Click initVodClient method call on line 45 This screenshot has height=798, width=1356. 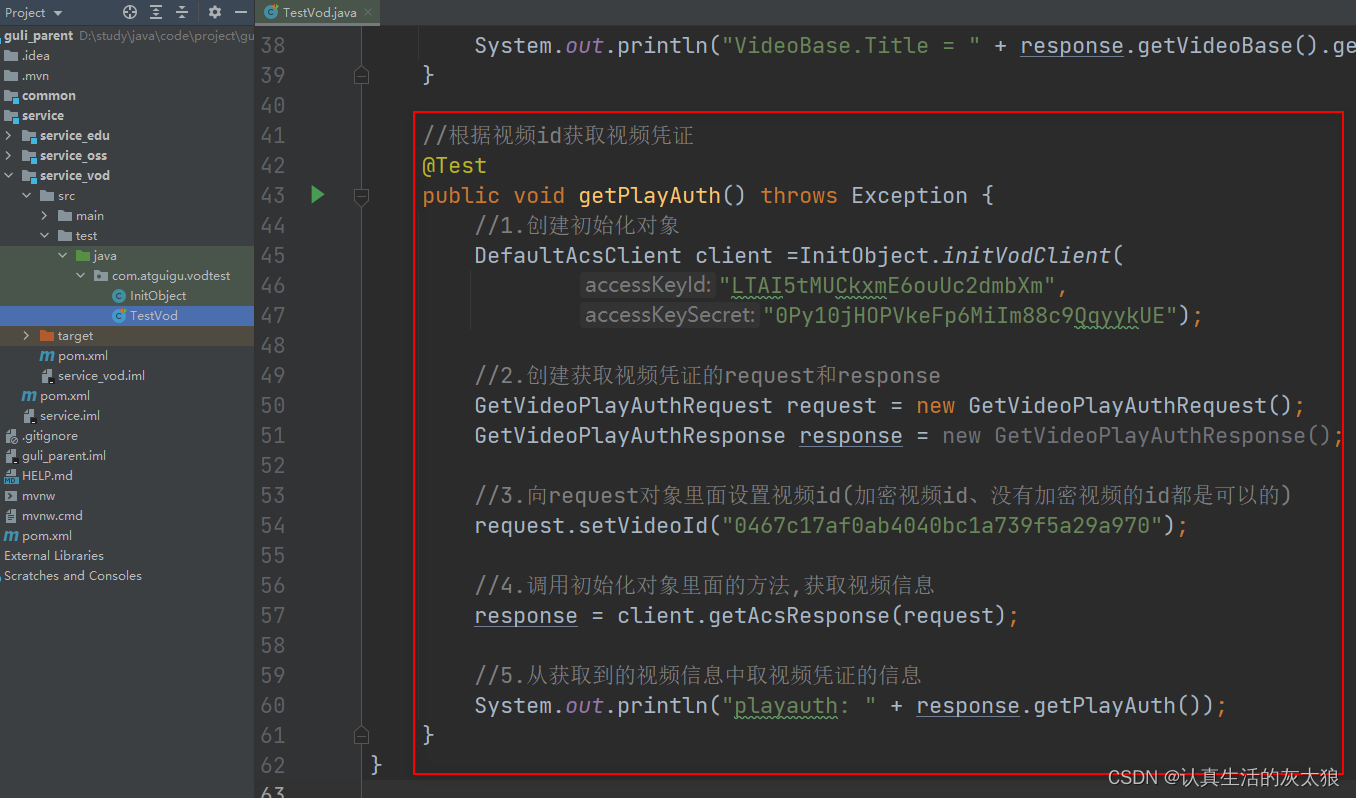tap(1027, 255)
